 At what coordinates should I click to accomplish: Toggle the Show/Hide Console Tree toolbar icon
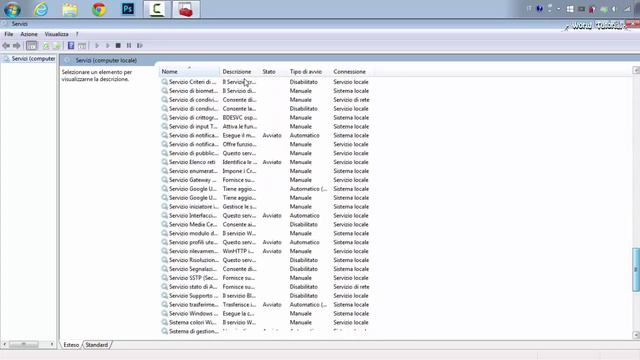tap(31, 46)
